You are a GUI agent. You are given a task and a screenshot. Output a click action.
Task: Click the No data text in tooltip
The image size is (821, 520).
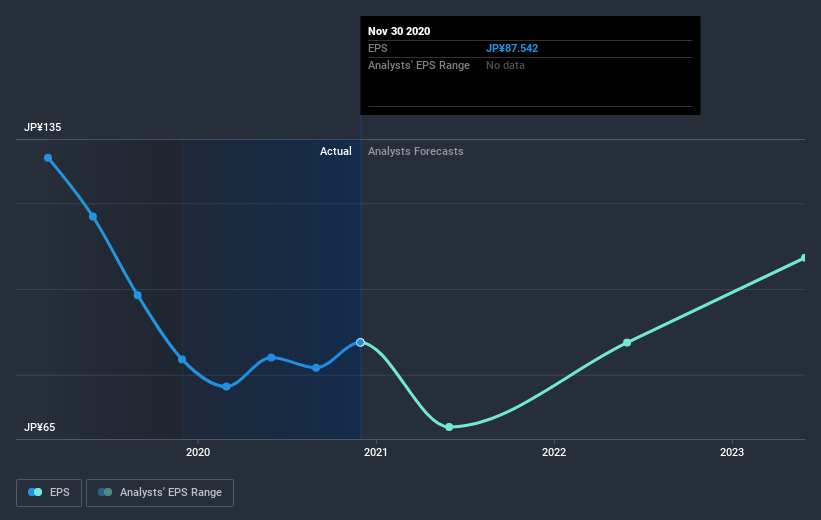click(x=505, y=65)
